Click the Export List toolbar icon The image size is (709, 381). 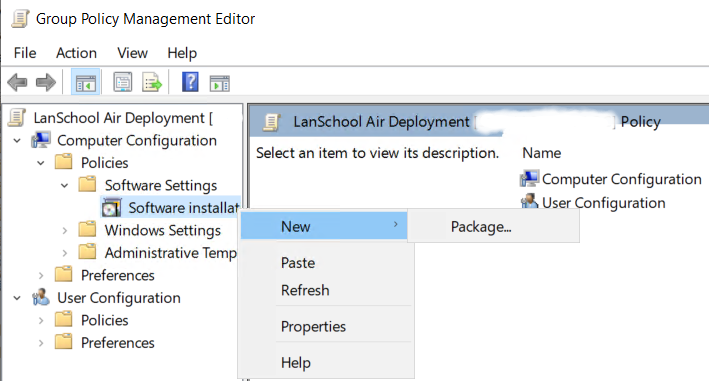[152, 83]
